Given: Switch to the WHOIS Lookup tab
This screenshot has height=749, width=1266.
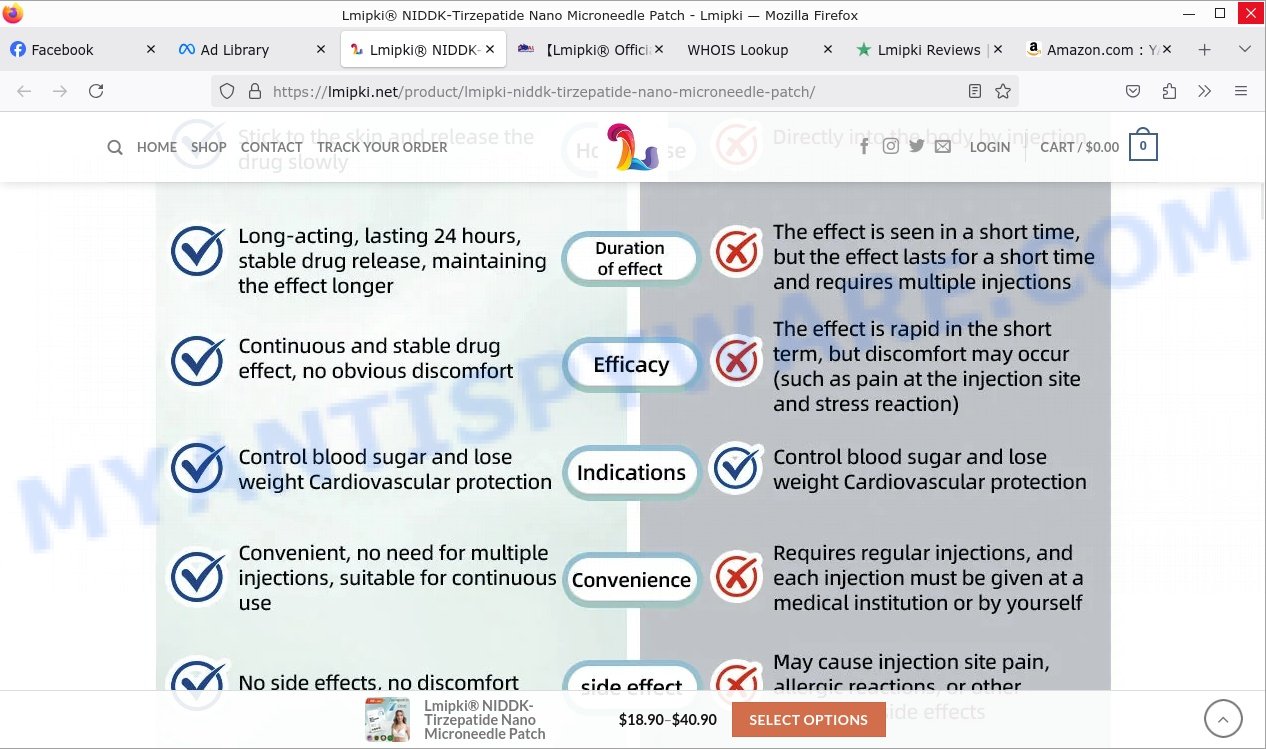Looking at the screenshot, I should (760, 49).
